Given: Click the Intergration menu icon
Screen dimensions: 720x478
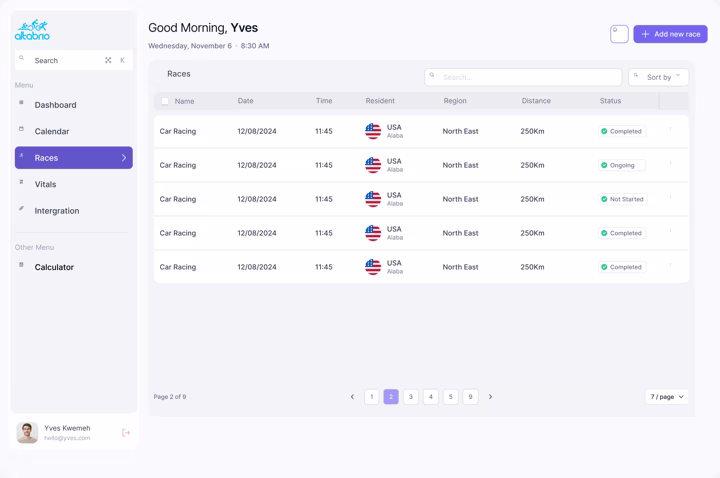Looking at the screenshot, I should click(x=21, y=208).
